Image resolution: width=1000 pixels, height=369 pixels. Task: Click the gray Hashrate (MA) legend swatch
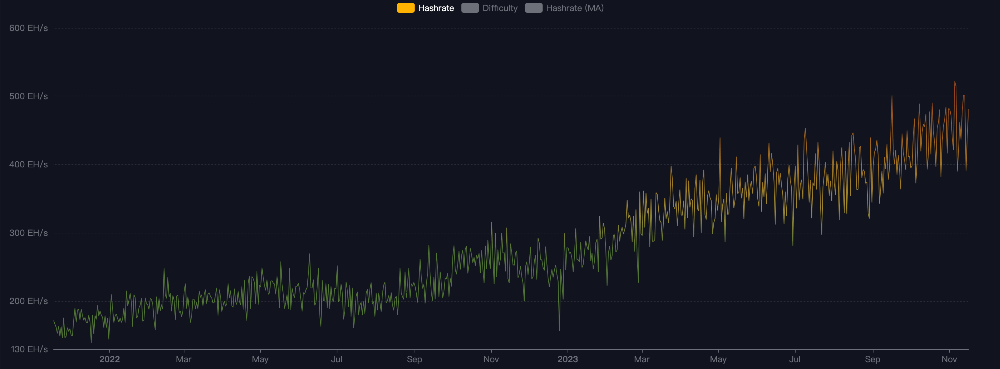[534, 8]
